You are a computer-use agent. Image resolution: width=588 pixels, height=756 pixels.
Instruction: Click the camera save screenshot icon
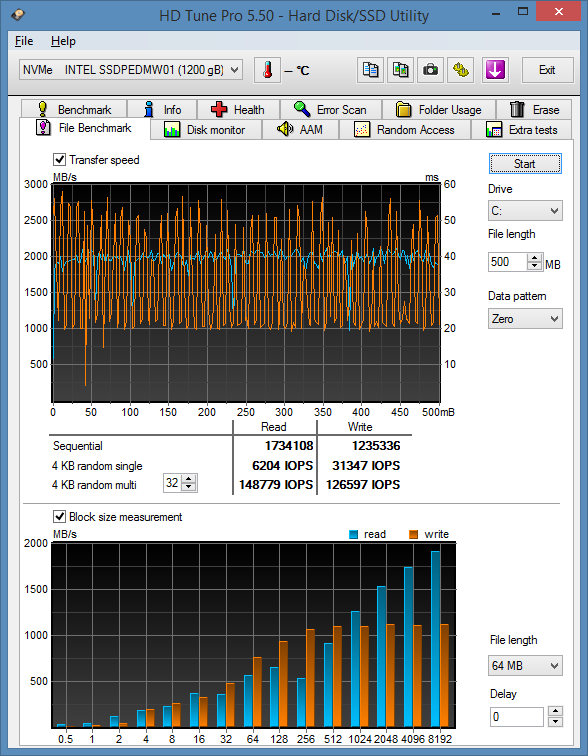[x=430, y=70]
